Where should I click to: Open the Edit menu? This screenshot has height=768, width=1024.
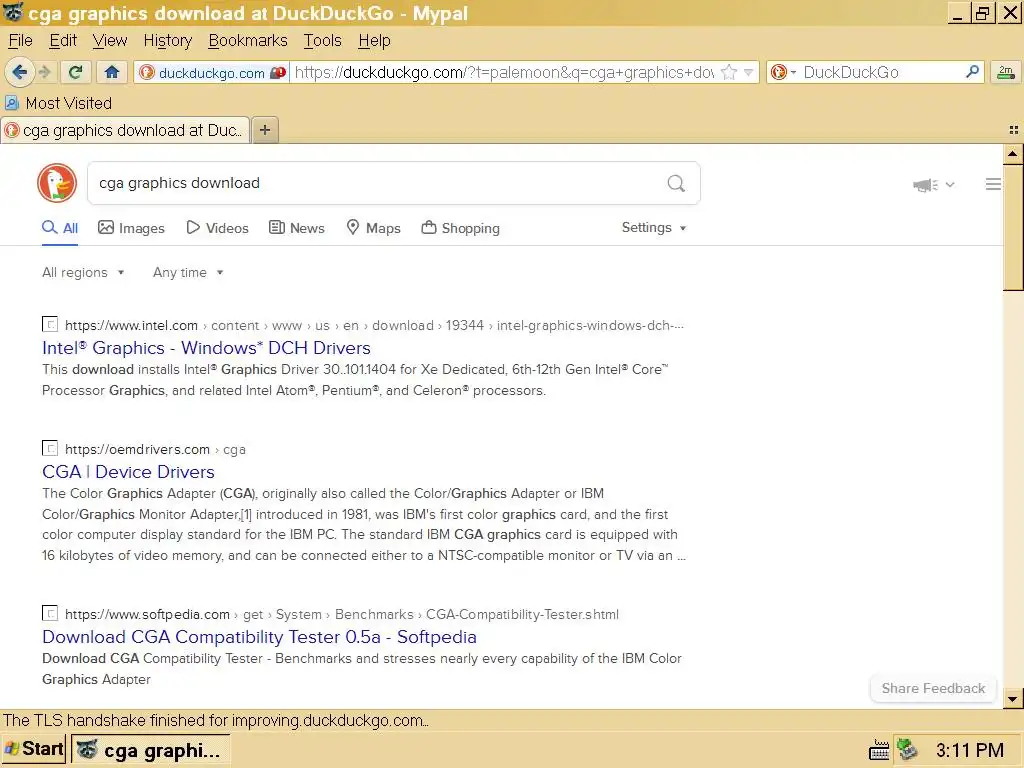pyautogui.click(x=63, y=40)
